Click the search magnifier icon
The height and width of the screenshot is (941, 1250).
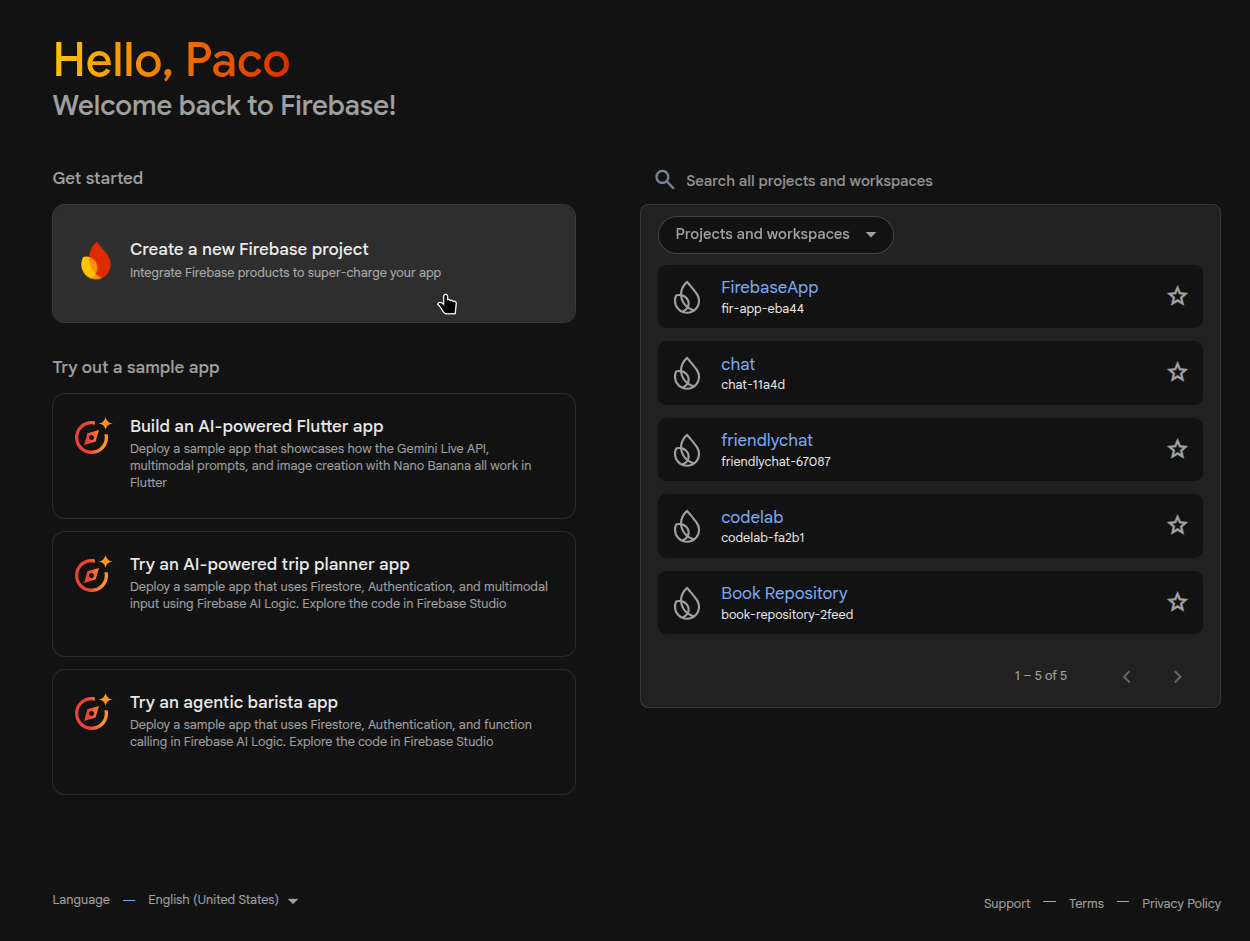pos(664,180)
